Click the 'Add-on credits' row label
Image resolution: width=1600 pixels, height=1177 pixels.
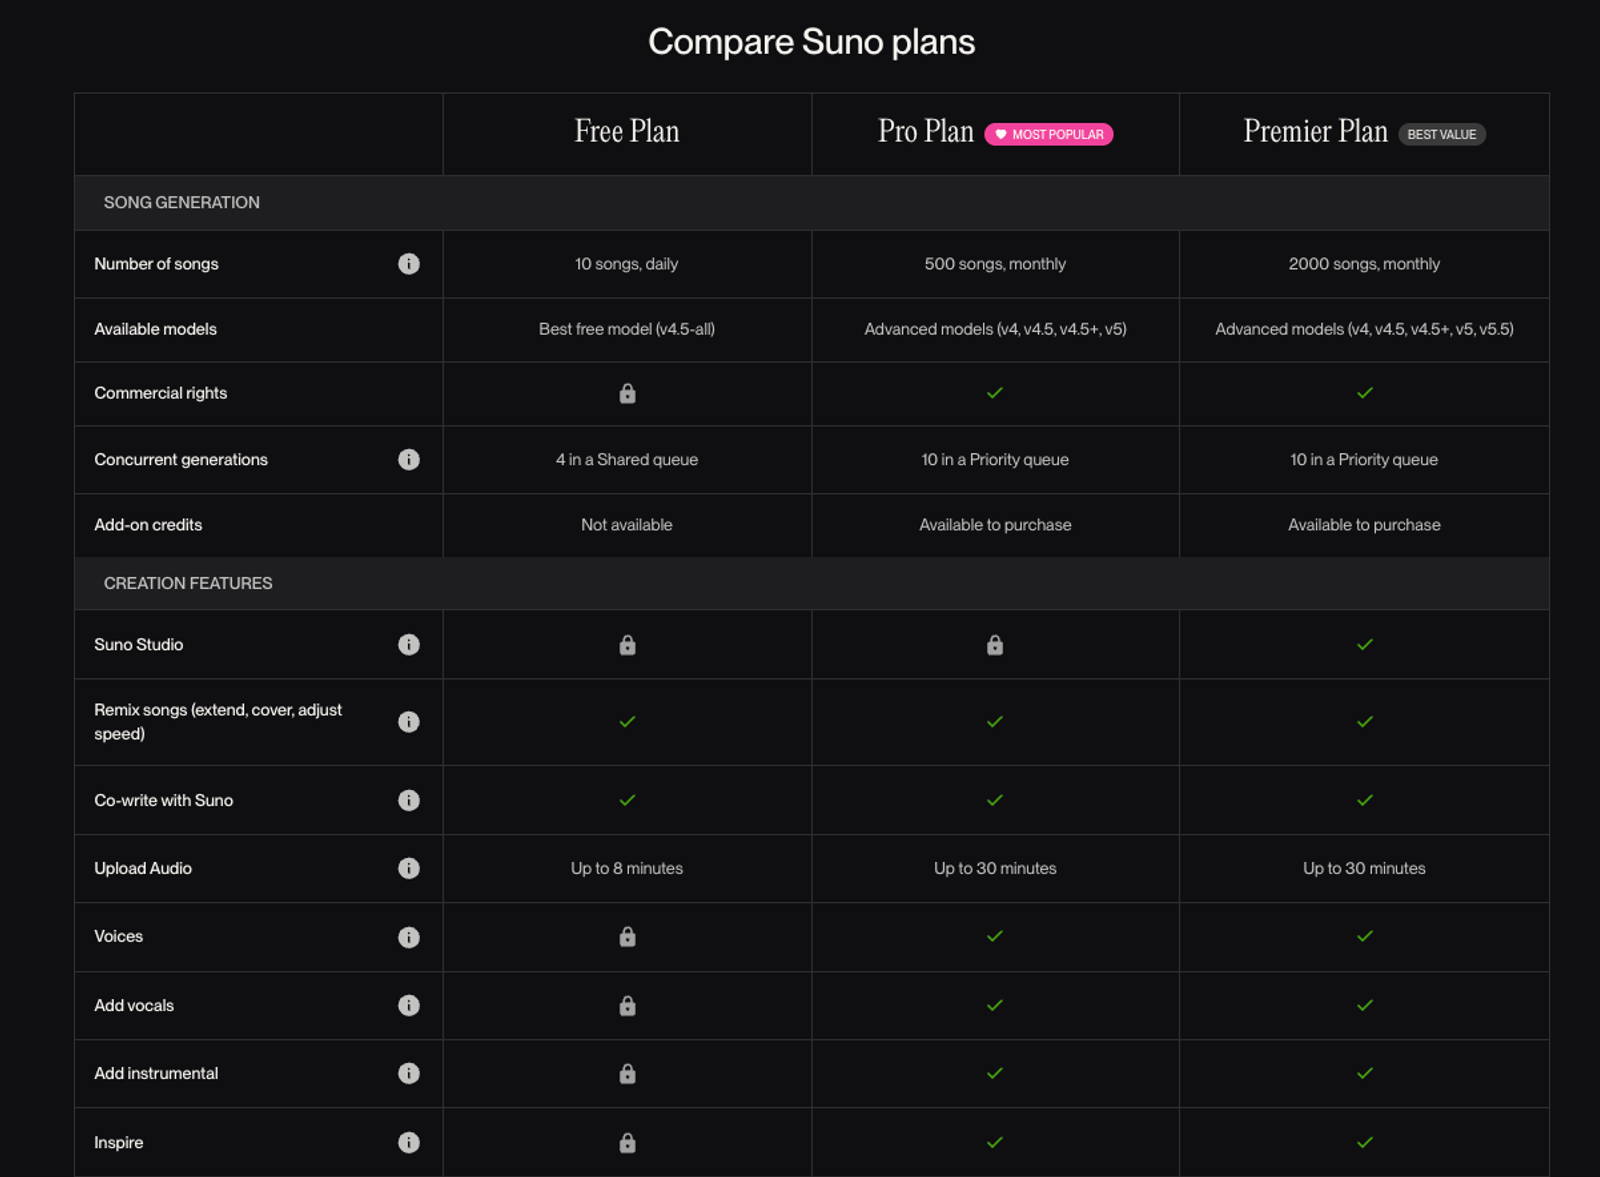[148, 525]
